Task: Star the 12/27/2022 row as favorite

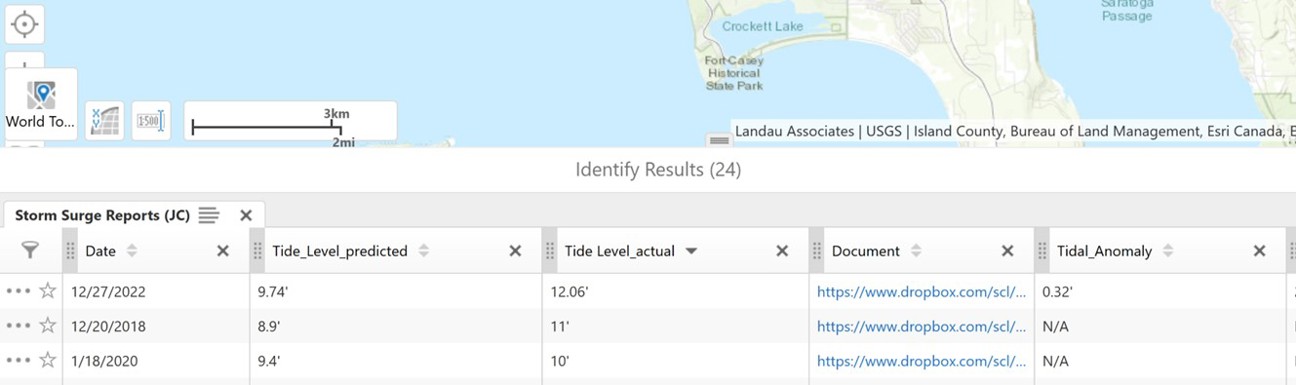Action: (x=47, y=291)
